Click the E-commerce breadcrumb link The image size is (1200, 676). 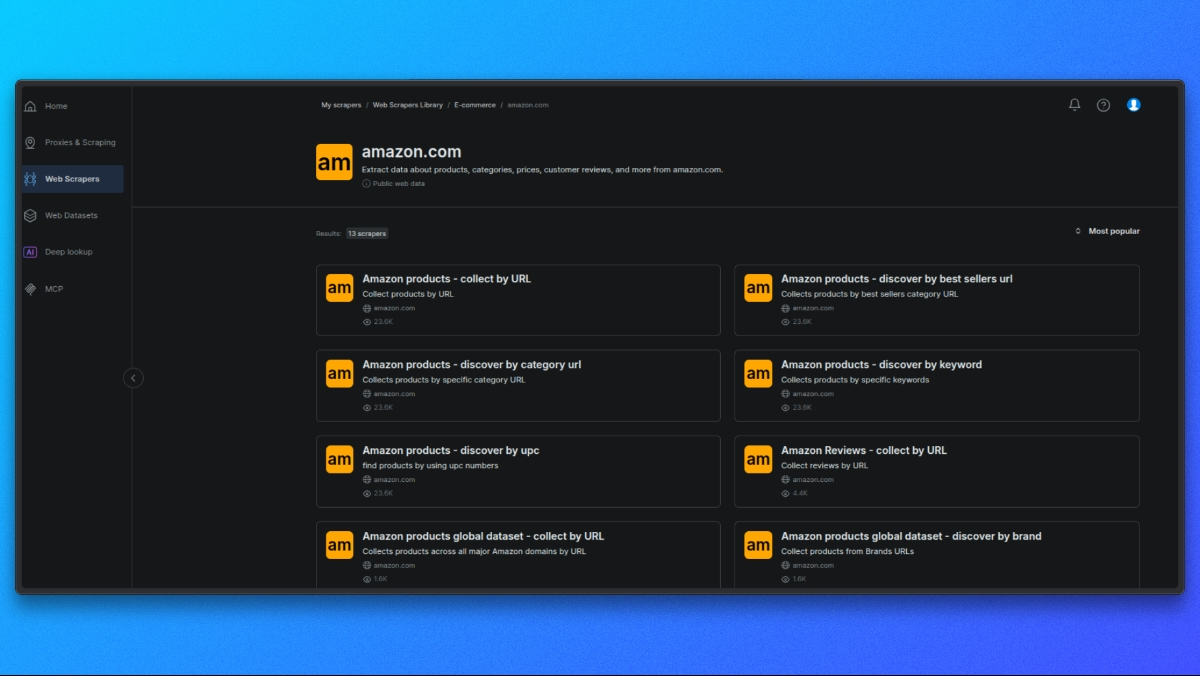474,105
